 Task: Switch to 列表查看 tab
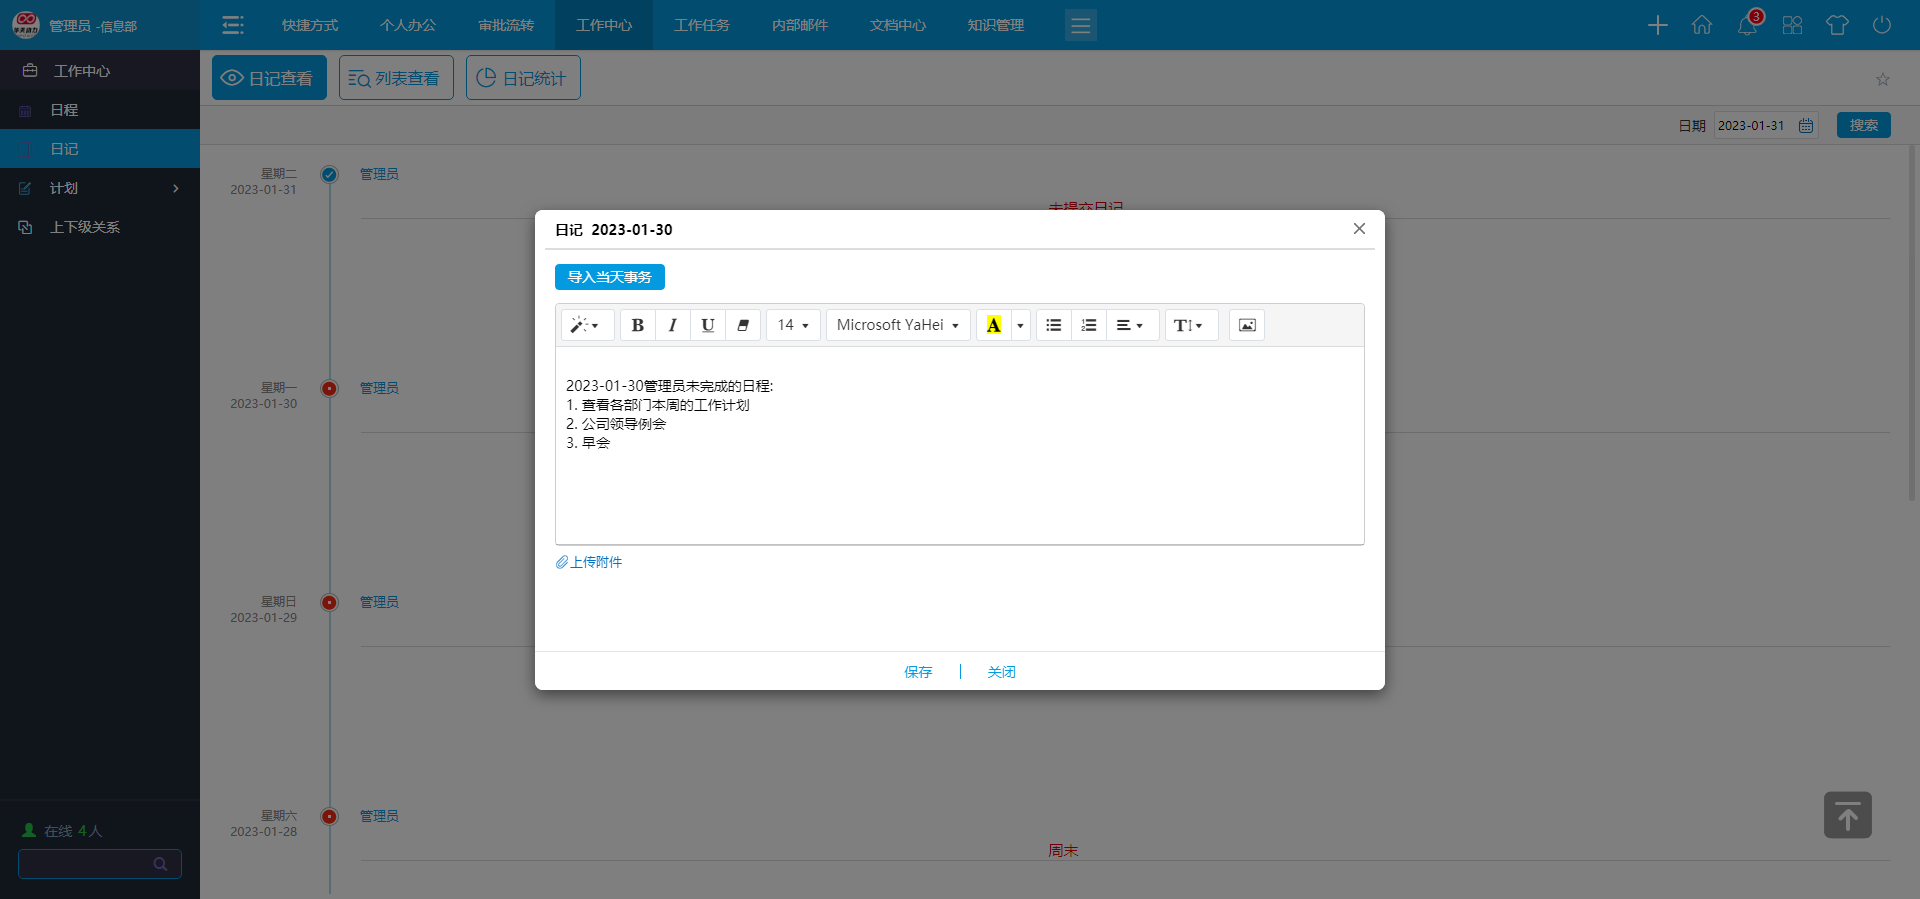pyautogui.click(x=396, y=78)
